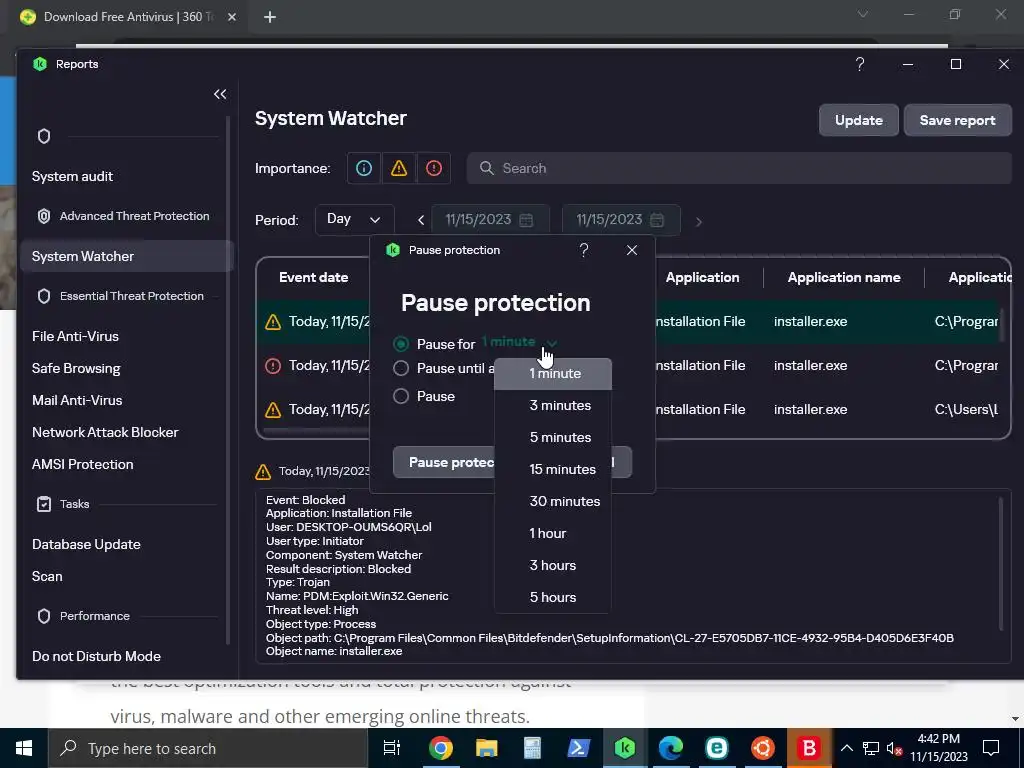Collapse the Reports sidebar with the double-chevron icon
1024x768 pixels.
point(220,94)
